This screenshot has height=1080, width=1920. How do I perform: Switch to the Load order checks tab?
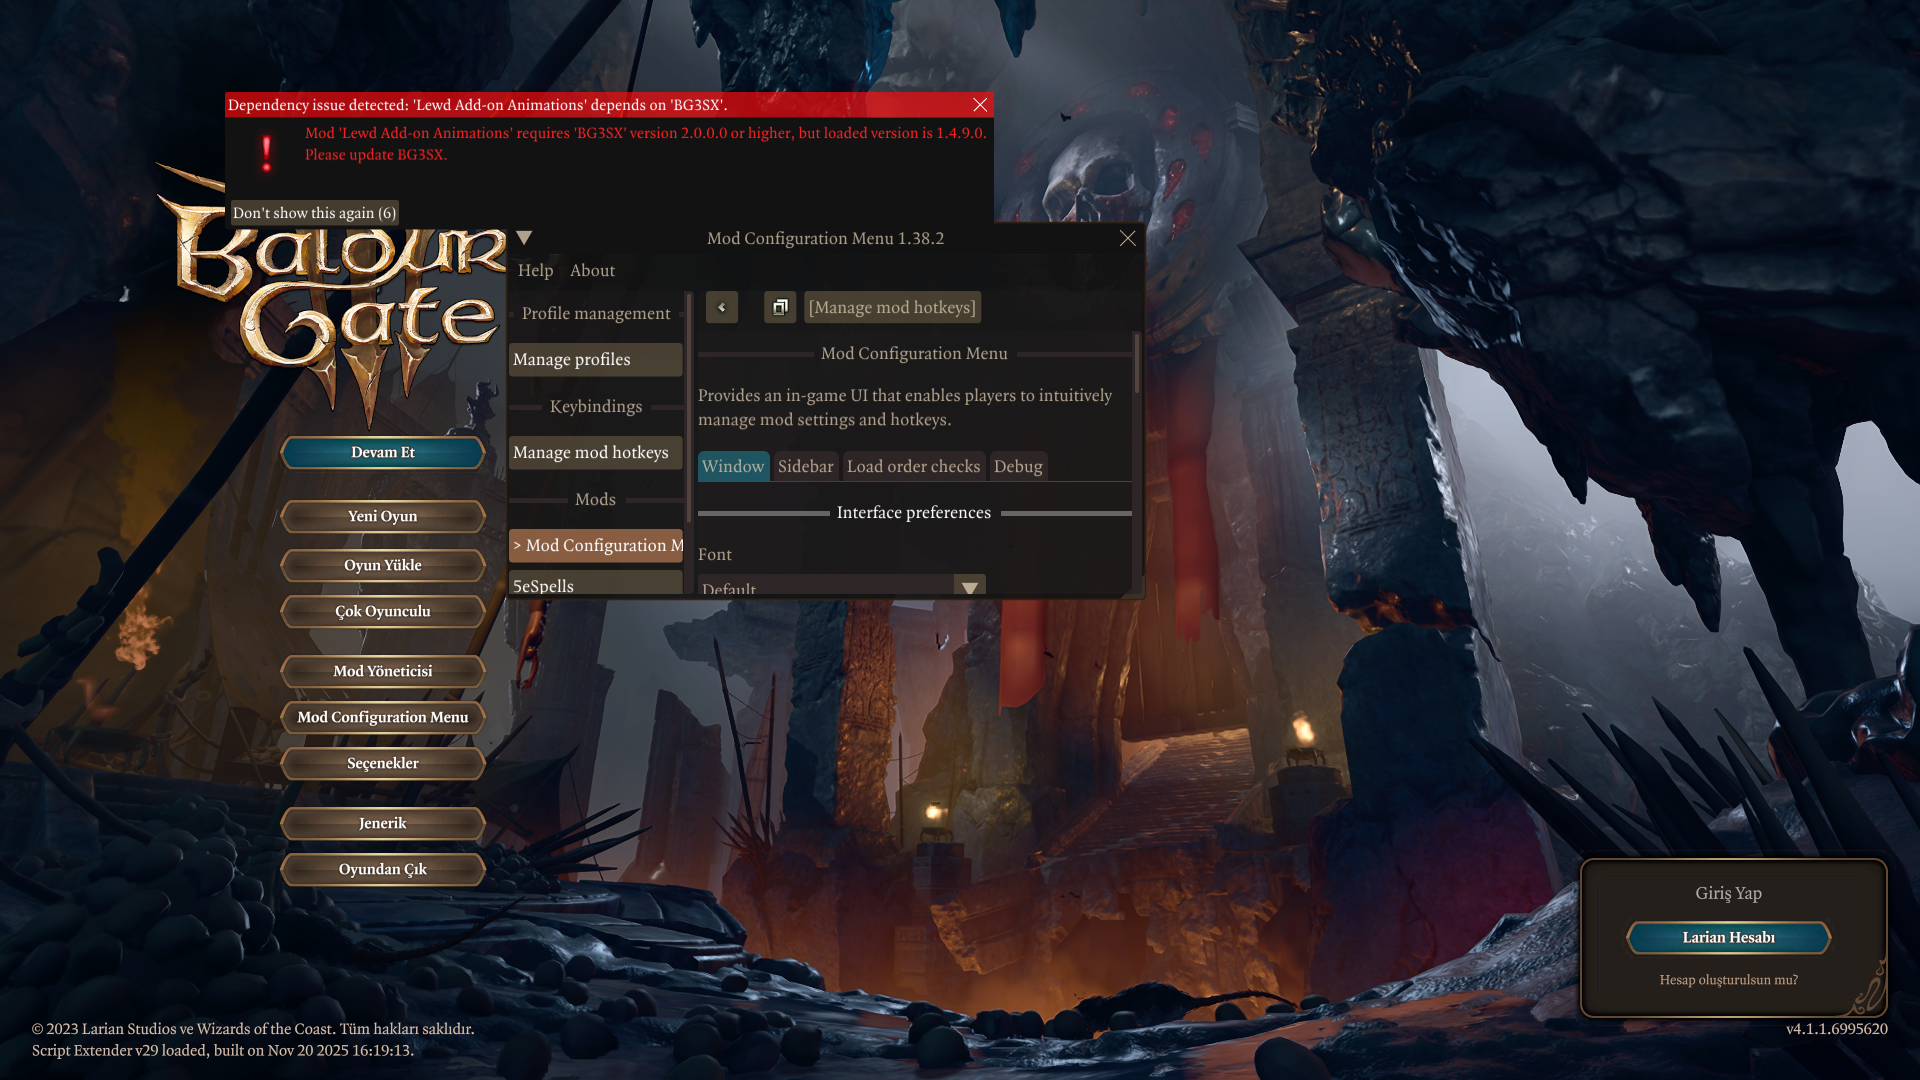914,466
